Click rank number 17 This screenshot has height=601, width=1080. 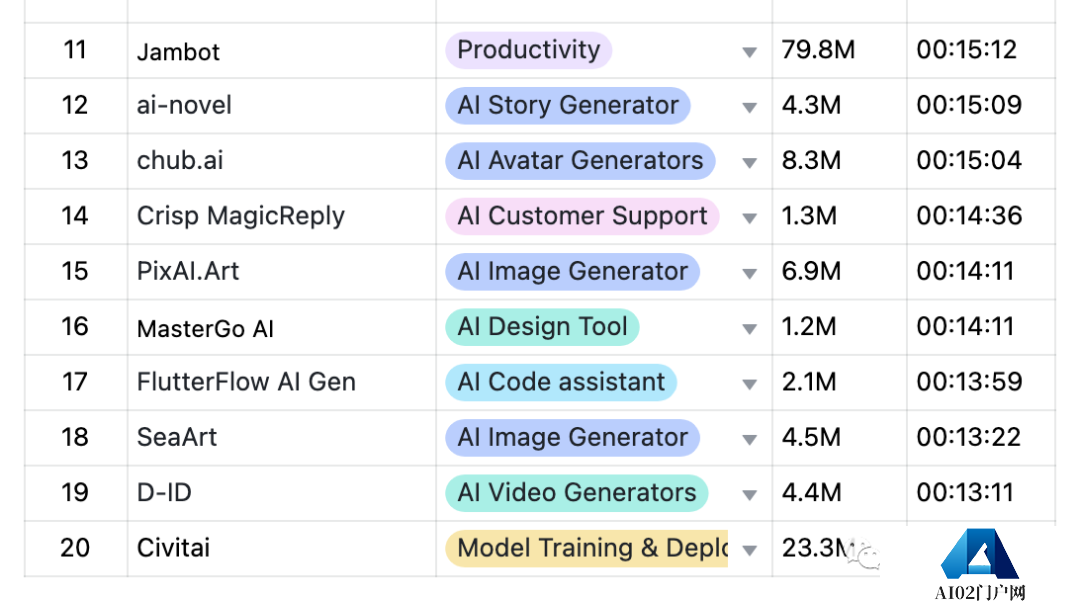click(x=75, y=382)
